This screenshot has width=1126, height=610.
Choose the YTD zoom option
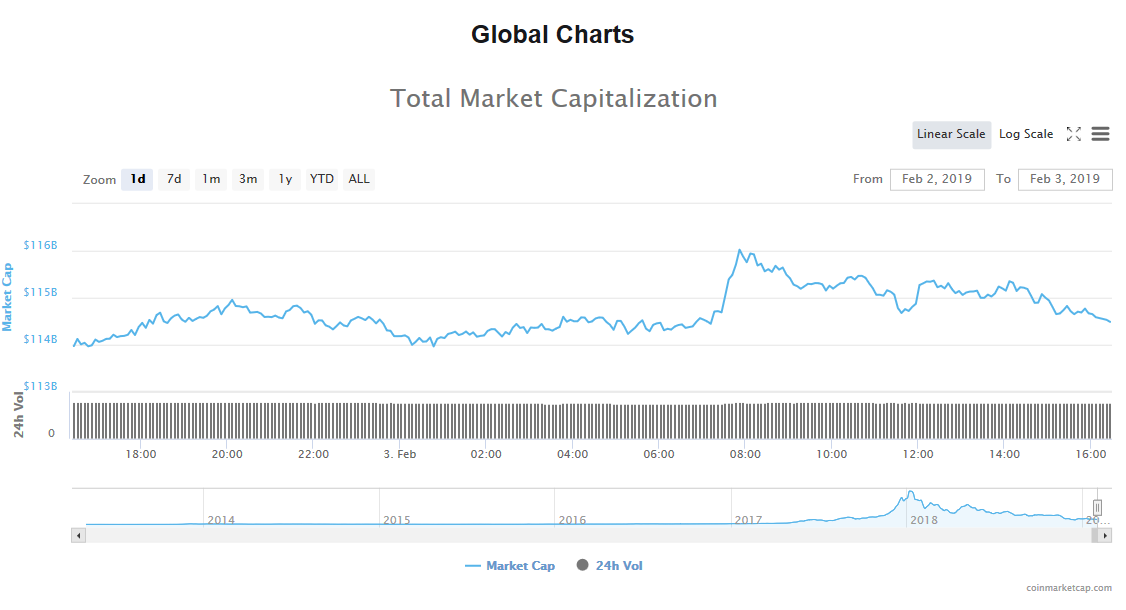point(322,179)
